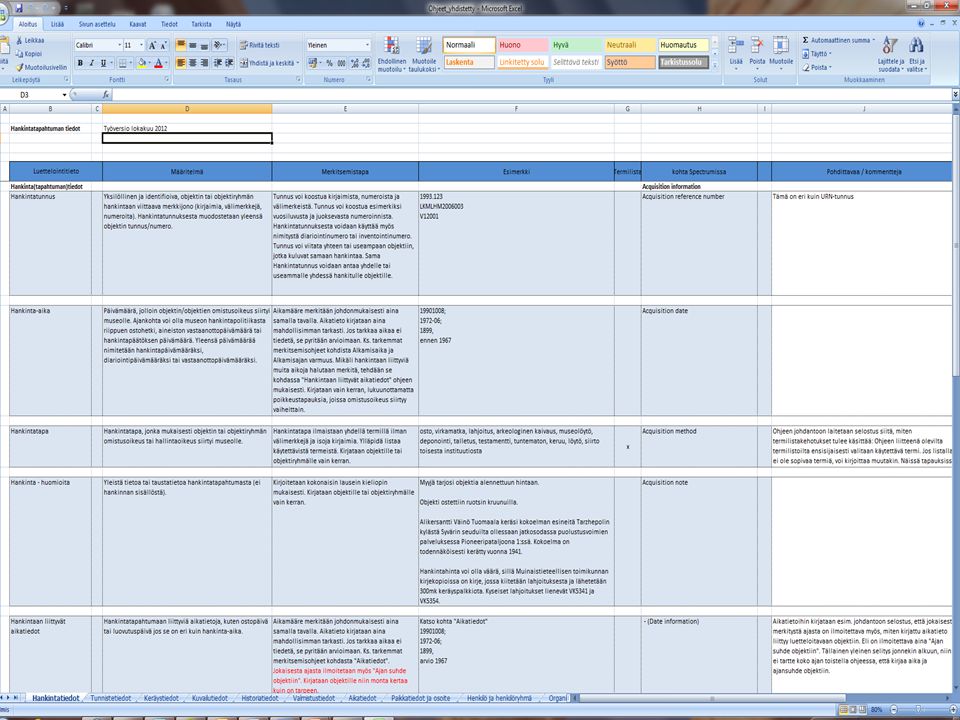This screenshot has height=720, width=960.
Task: Open the Sivun asettelu ribbon tab
Action: (97, 24)
